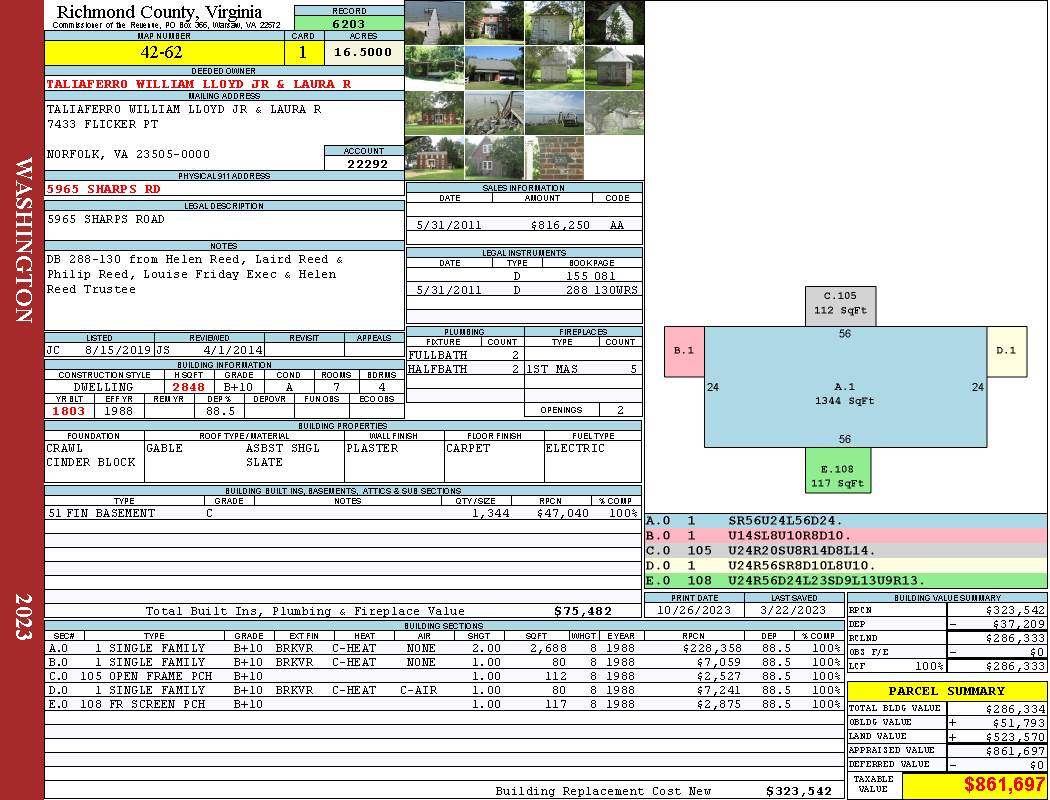This screenshot has width=1050, height=800.
Task: Click the DB 288-130 notes text
Action: (195, 274)
